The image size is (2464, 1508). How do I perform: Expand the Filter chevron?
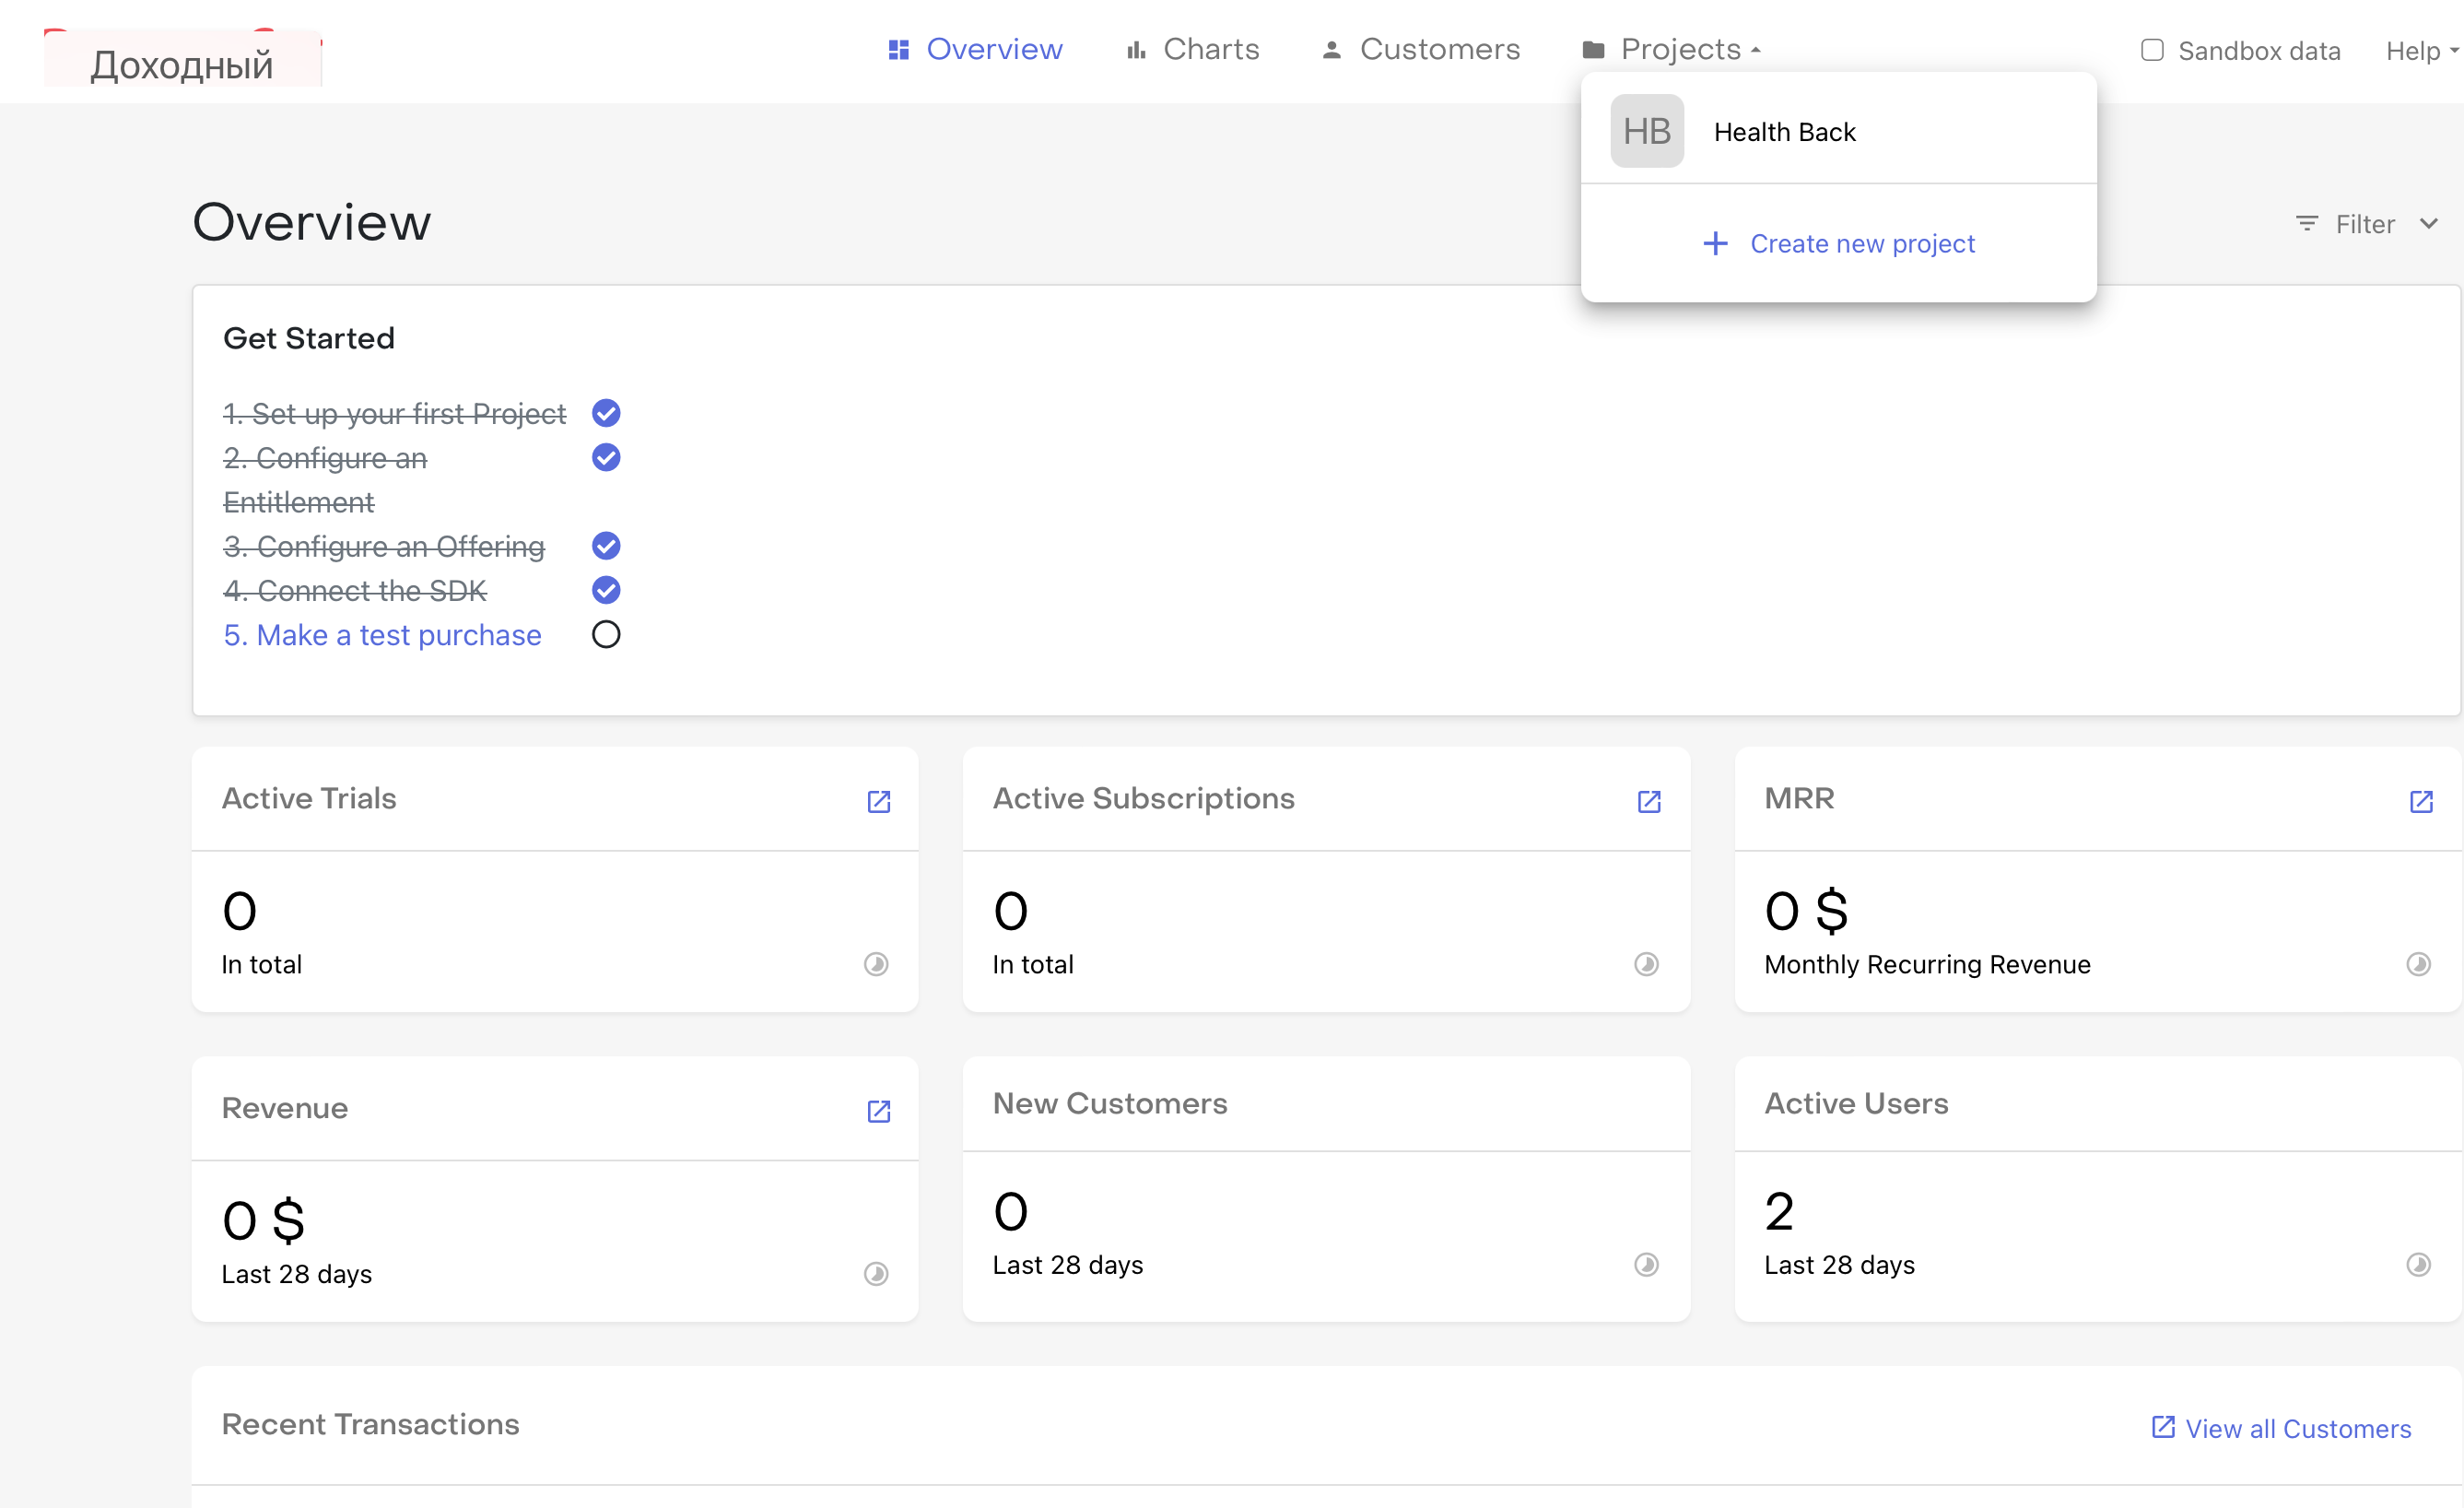coord(2428,223)
